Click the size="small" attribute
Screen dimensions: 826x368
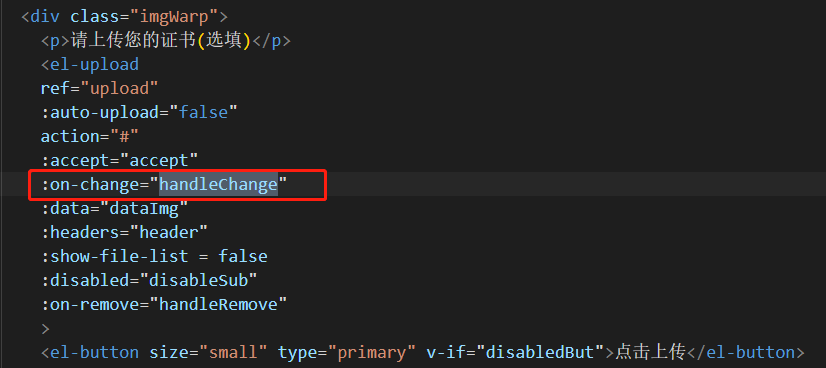pyautogui.click(x=209, y=353)
